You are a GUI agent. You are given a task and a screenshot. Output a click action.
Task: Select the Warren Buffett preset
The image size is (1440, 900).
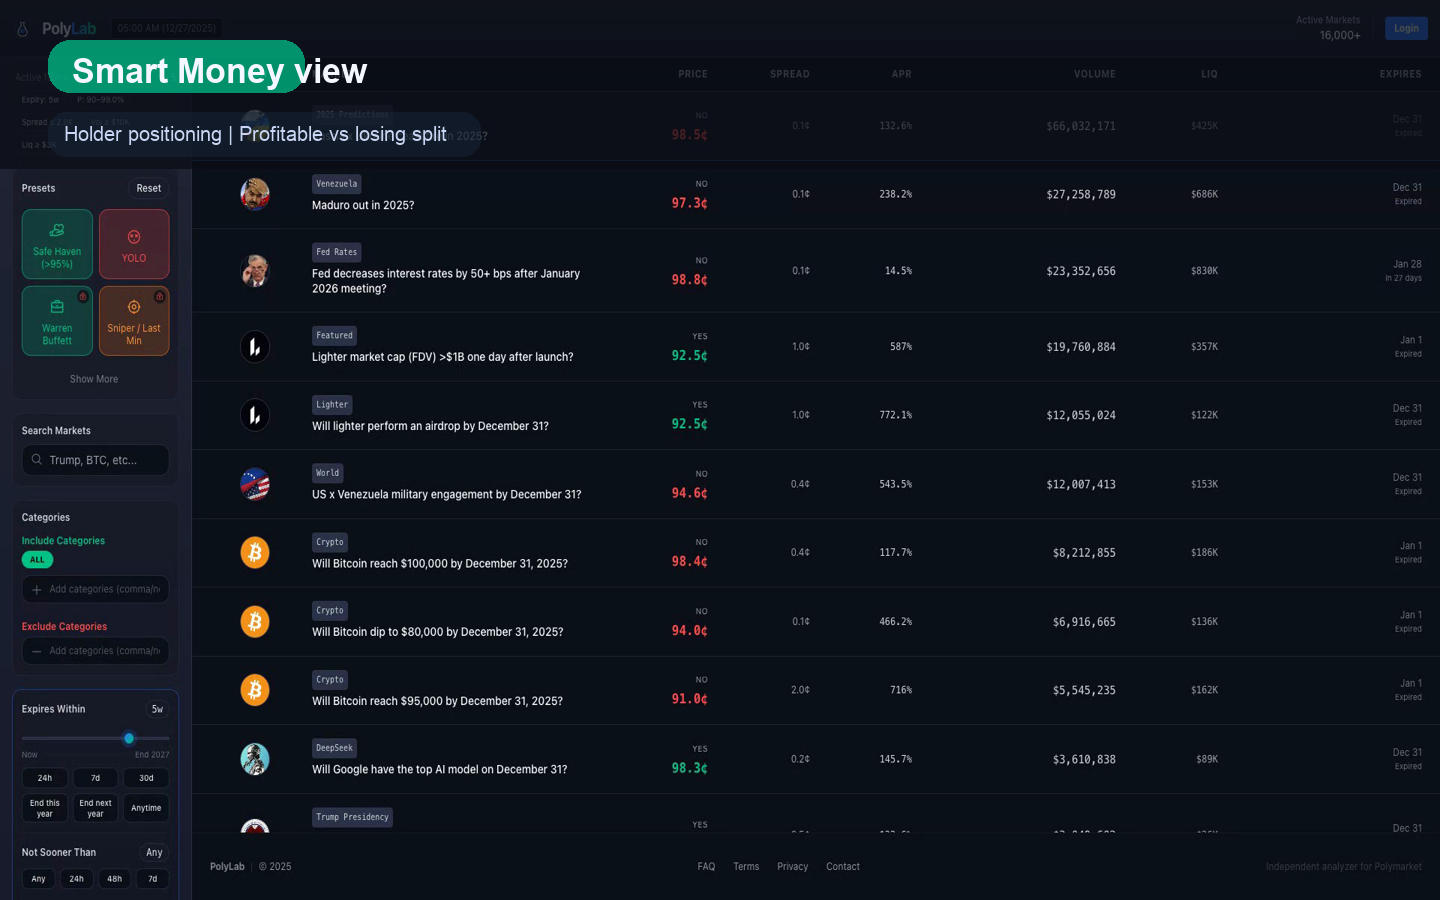(57, 320)
